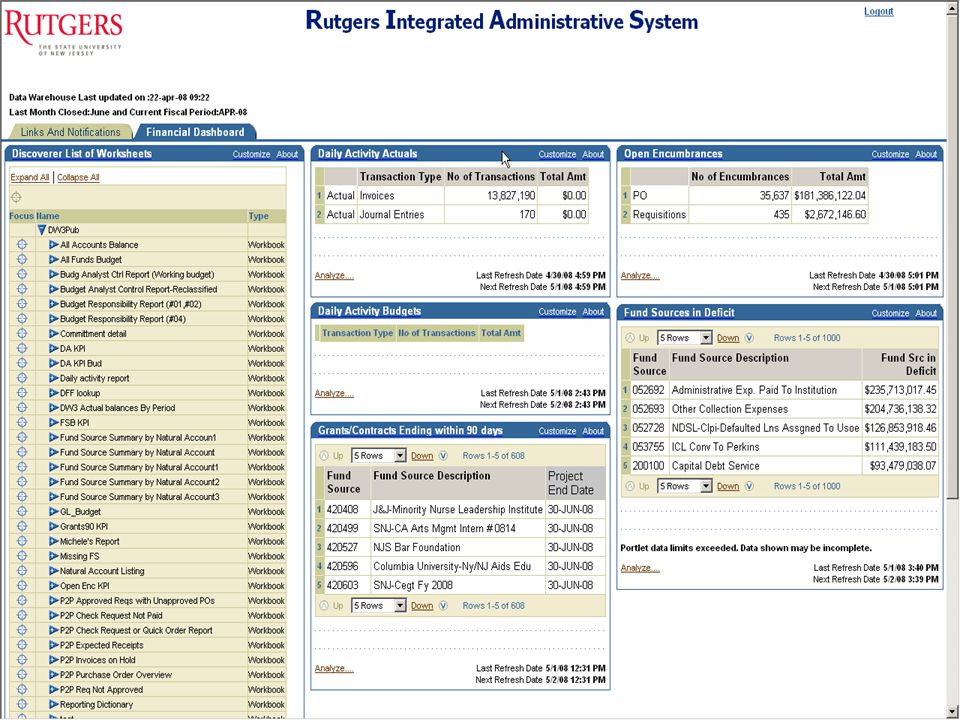Click Capital Debt Service description
The image size is (960, 720).
[715, 466]
